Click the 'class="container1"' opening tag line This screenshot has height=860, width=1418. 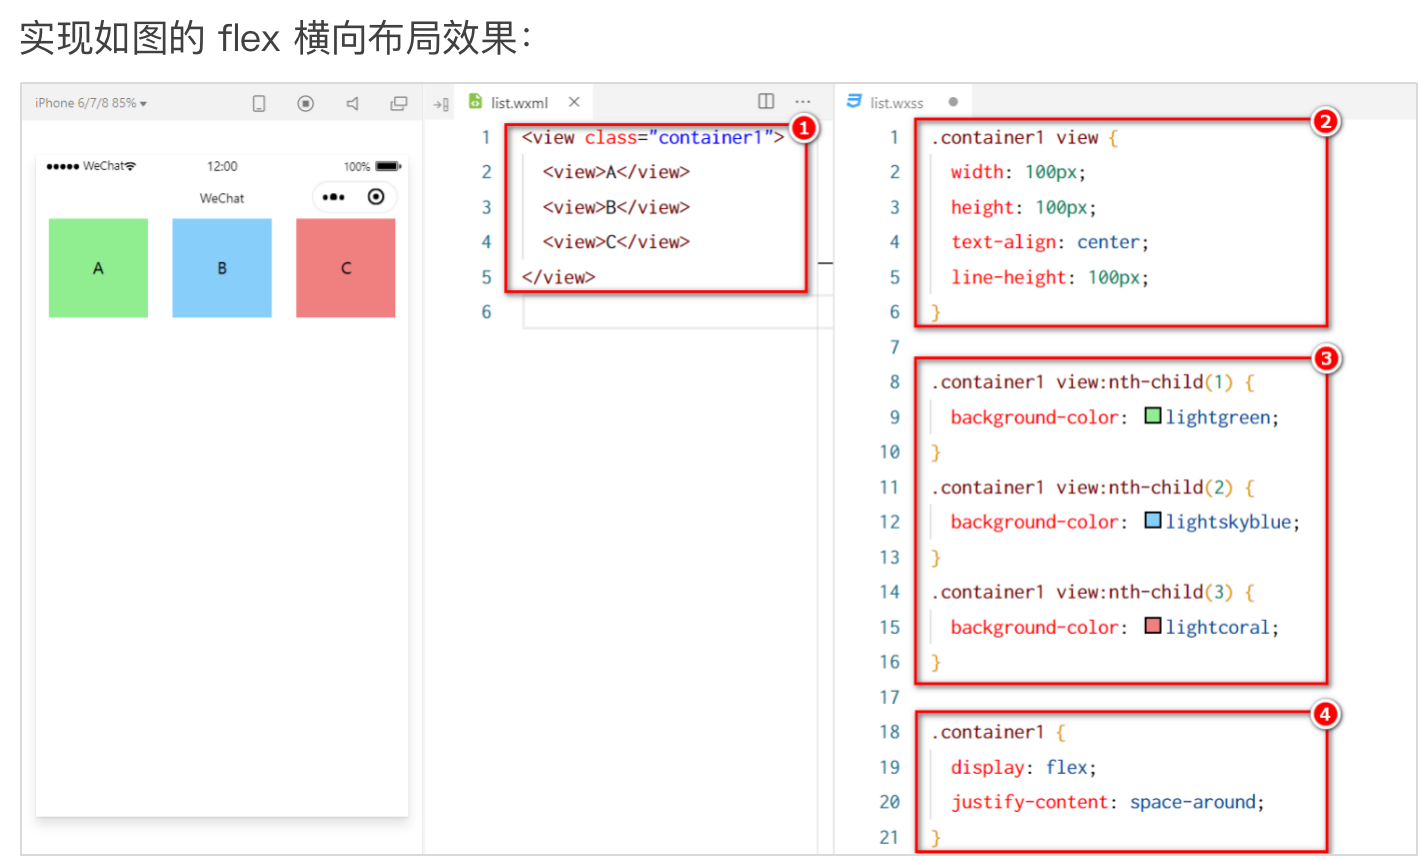click(653, 137)
